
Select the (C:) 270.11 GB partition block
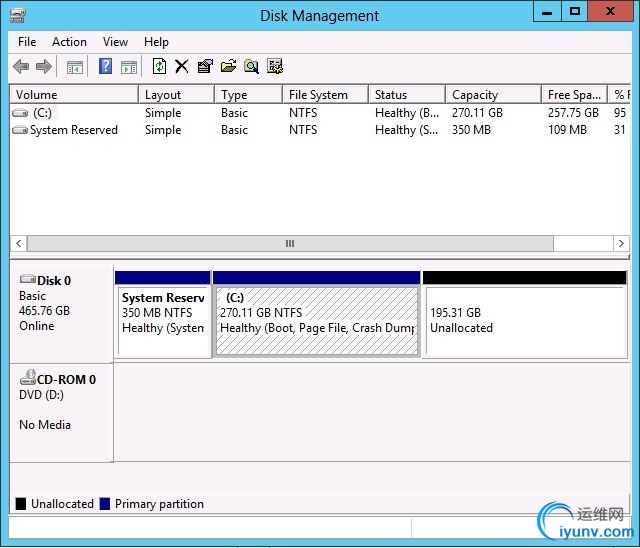[x=317, y=315]
